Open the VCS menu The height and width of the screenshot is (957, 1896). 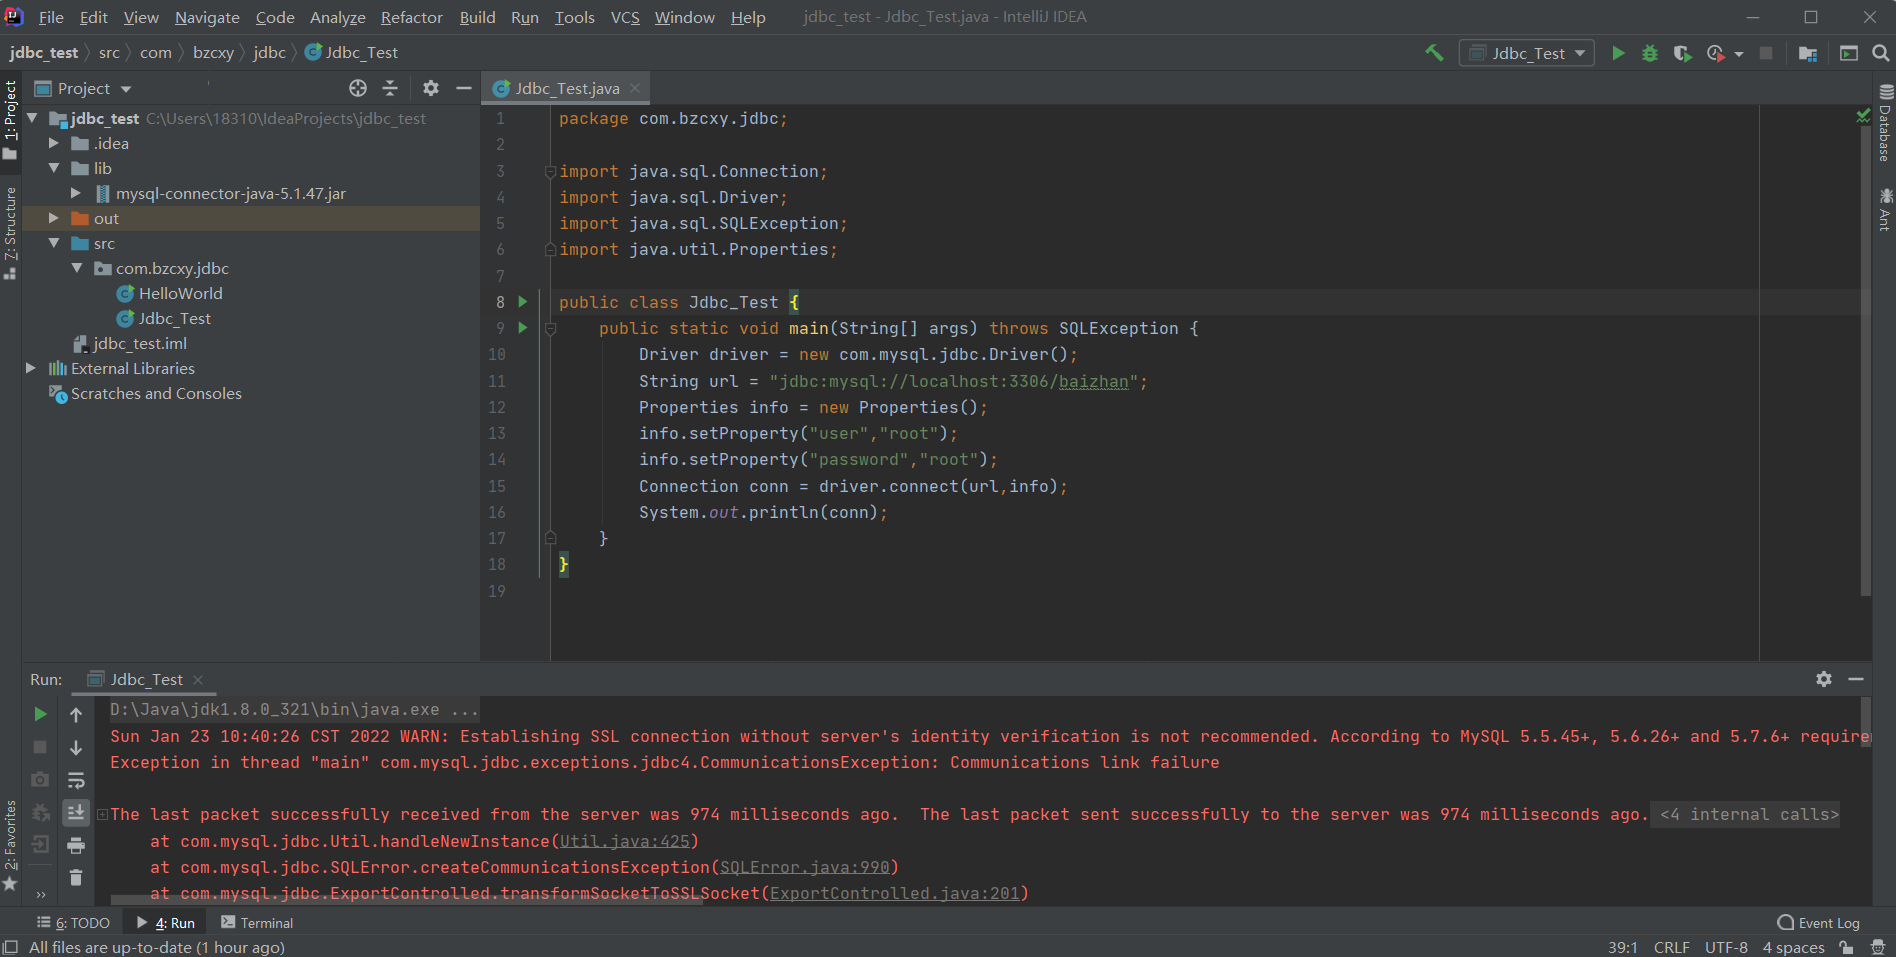pos(625,17)
